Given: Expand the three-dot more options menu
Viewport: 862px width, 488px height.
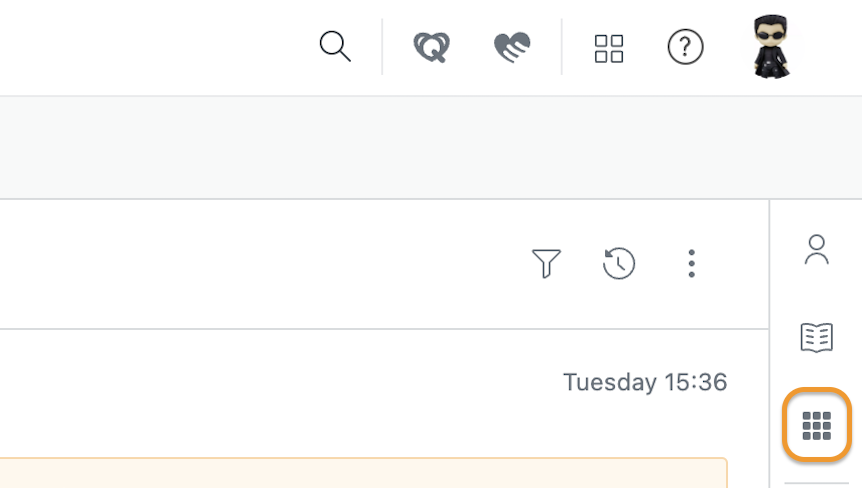Looking at the screenshot, I should pos(692,263).
